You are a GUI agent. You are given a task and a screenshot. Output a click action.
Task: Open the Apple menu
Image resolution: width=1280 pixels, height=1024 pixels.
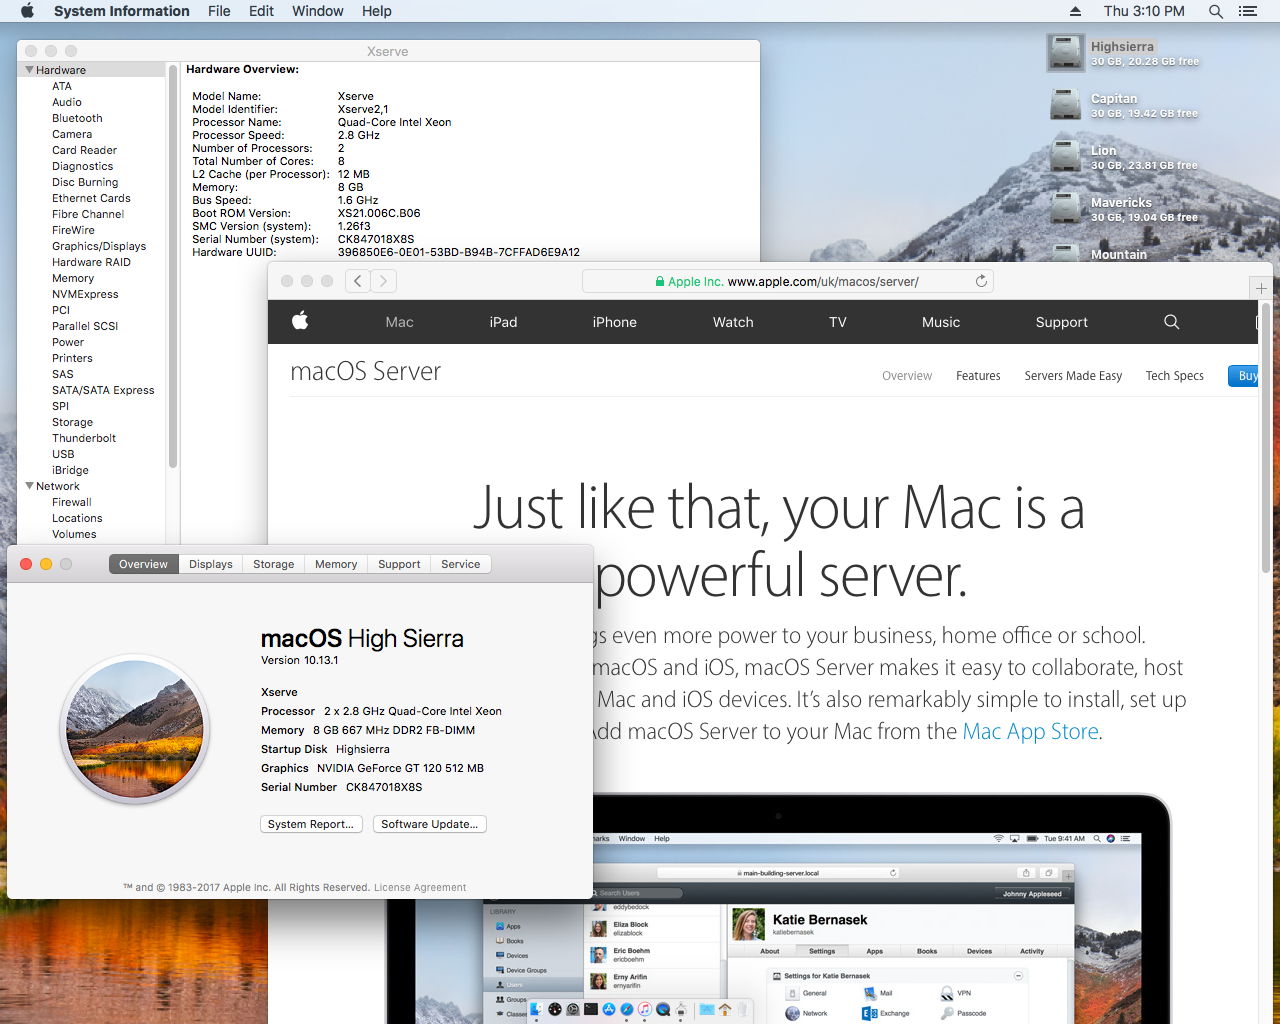click(27, 11)
